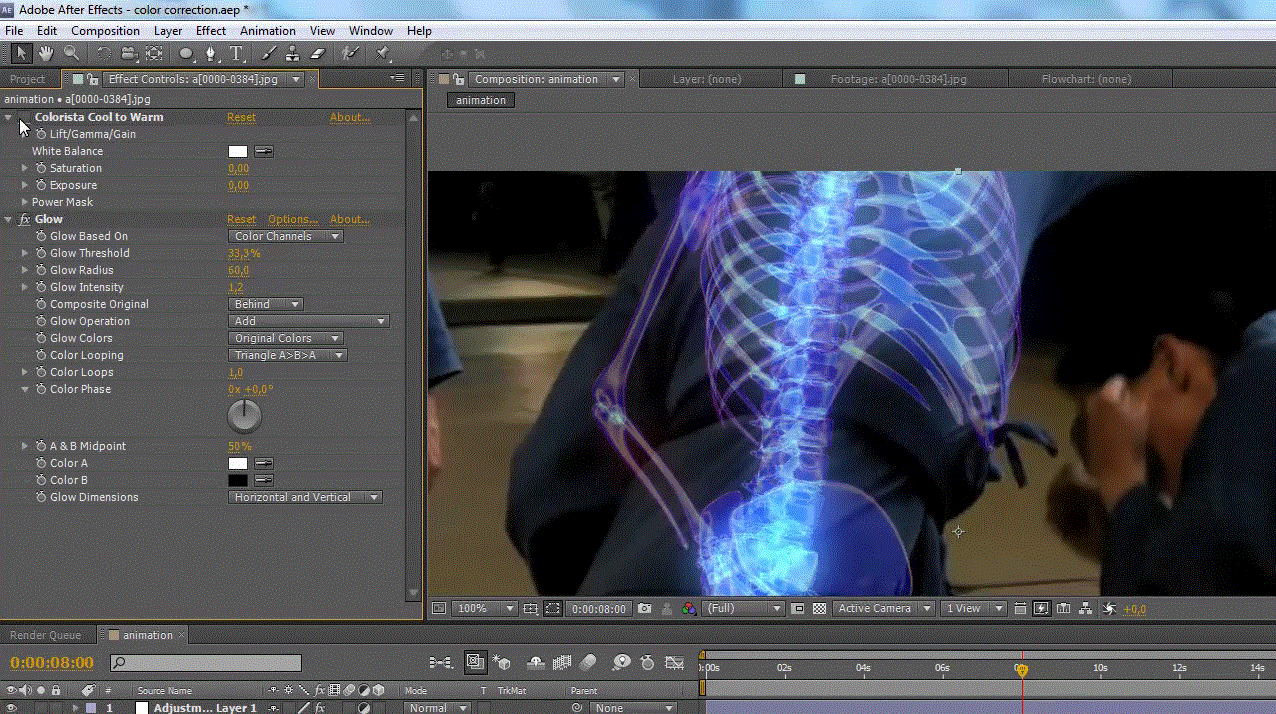Reset the Colorista Cool to Warm effect
This screenshot has width=1276, height=714.
pyautogui.click(x=241, y=117)
